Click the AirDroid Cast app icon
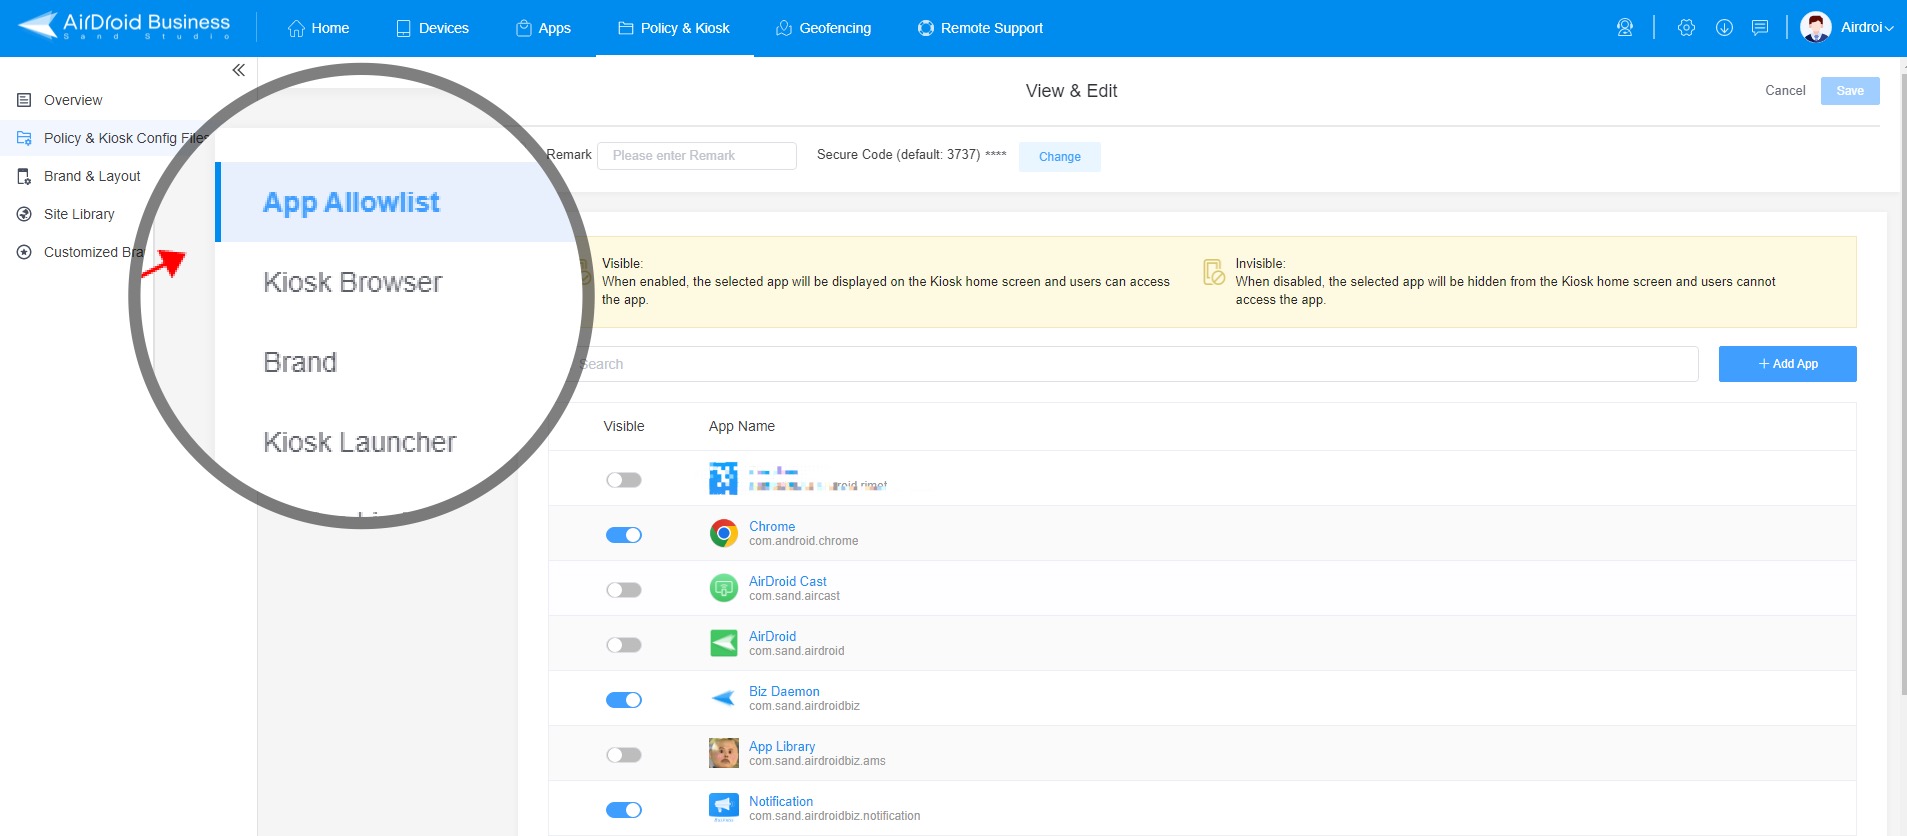This screenshot has height=836, width=1907. point(723,588)
